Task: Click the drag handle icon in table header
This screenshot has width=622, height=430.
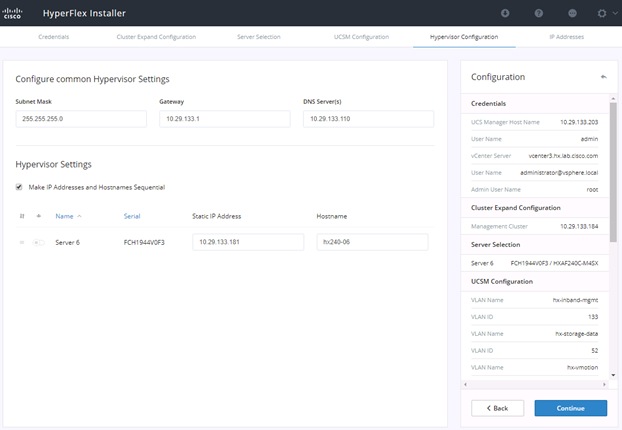Action: (x=22, y=216)
